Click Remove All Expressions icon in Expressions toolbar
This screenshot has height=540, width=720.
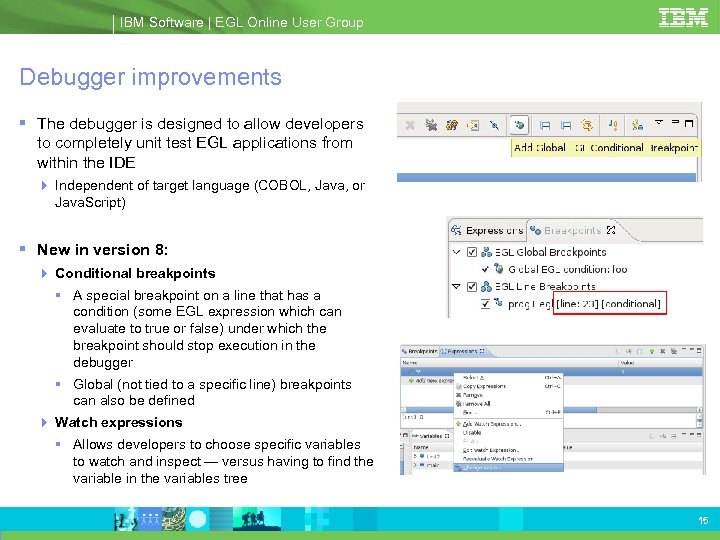coord(674,351)
